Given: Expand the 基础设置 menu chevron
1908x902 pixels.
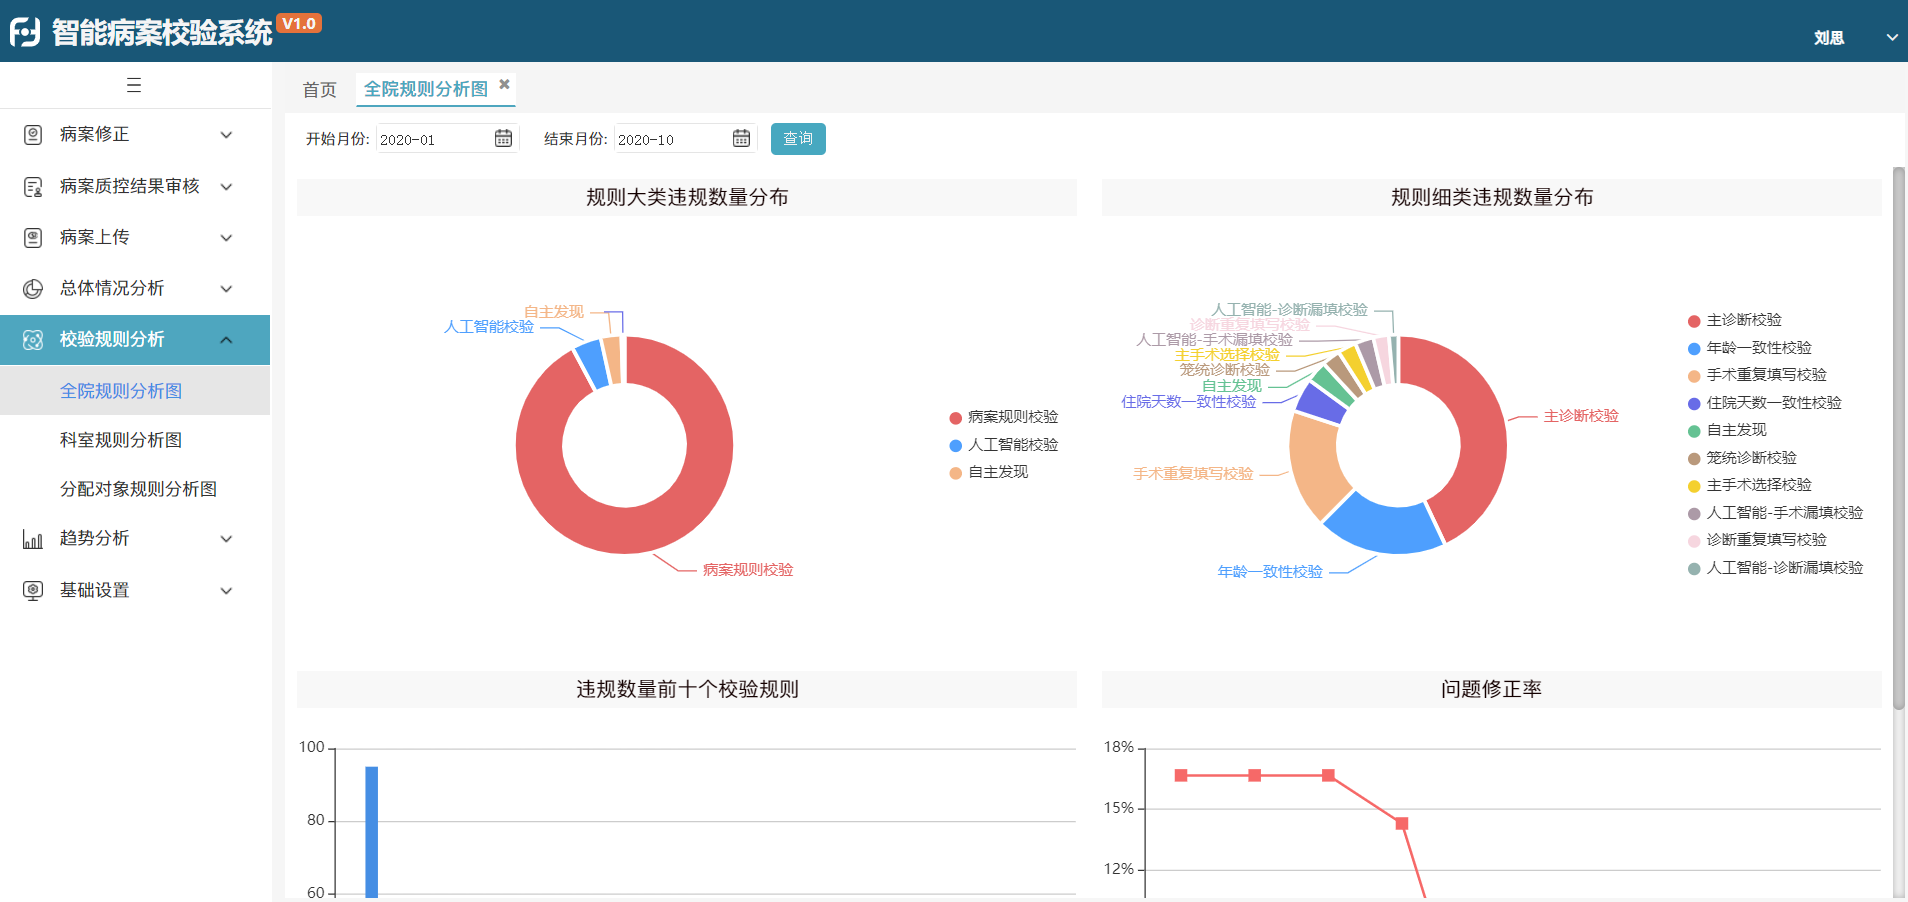Looking at the screenshot, I should (x=227, y=591).
